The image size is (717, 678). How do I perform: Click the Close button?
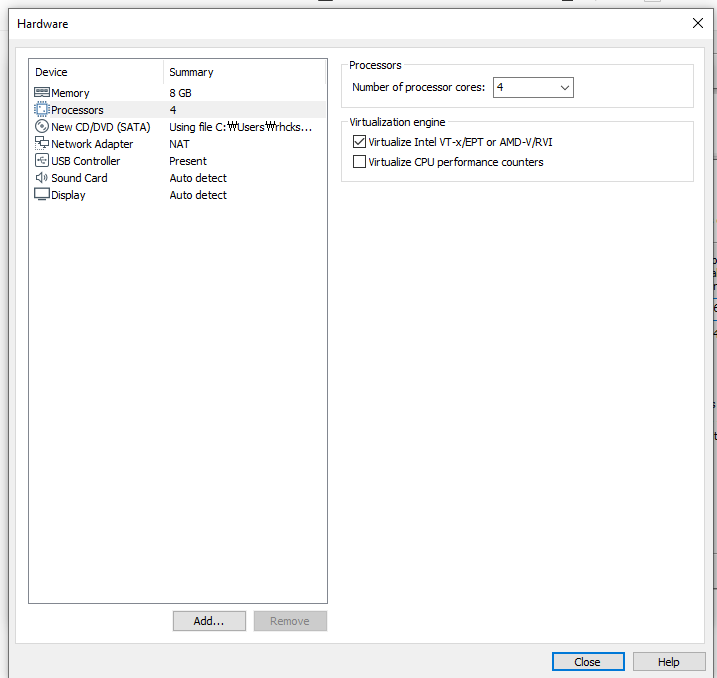point(588,662)
